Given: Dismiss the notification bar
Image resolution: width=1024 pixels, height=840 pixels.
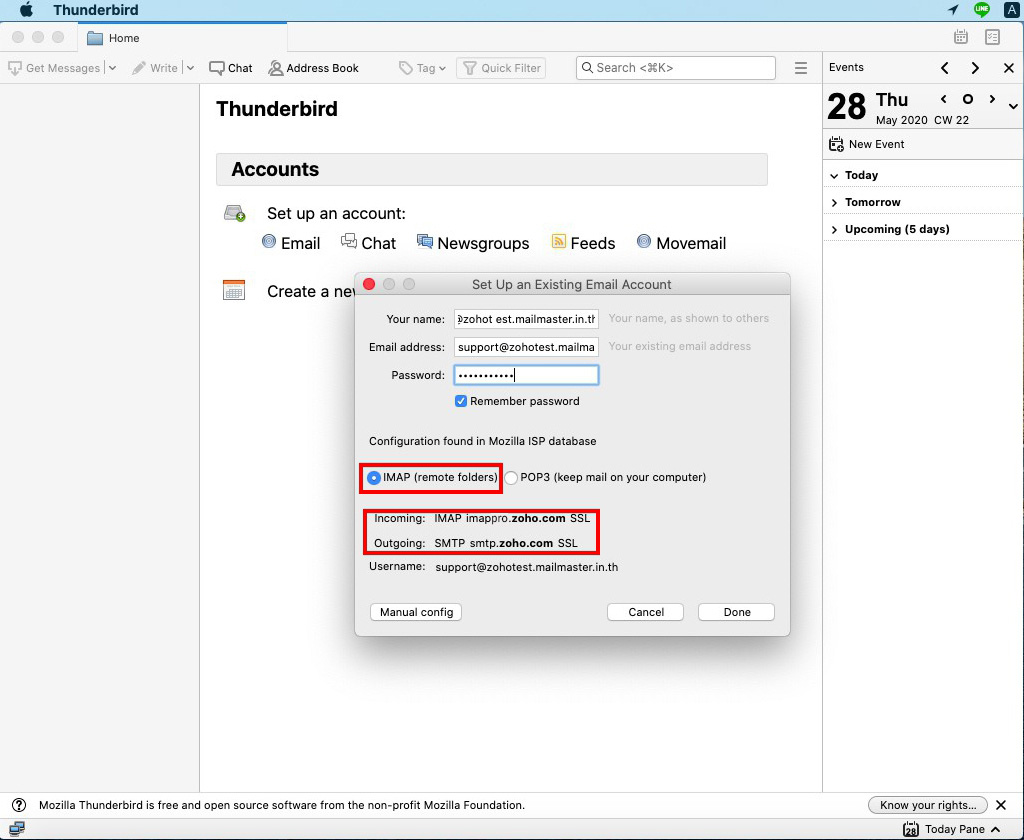Looking at the screenshot, I should click(1000, 805).
